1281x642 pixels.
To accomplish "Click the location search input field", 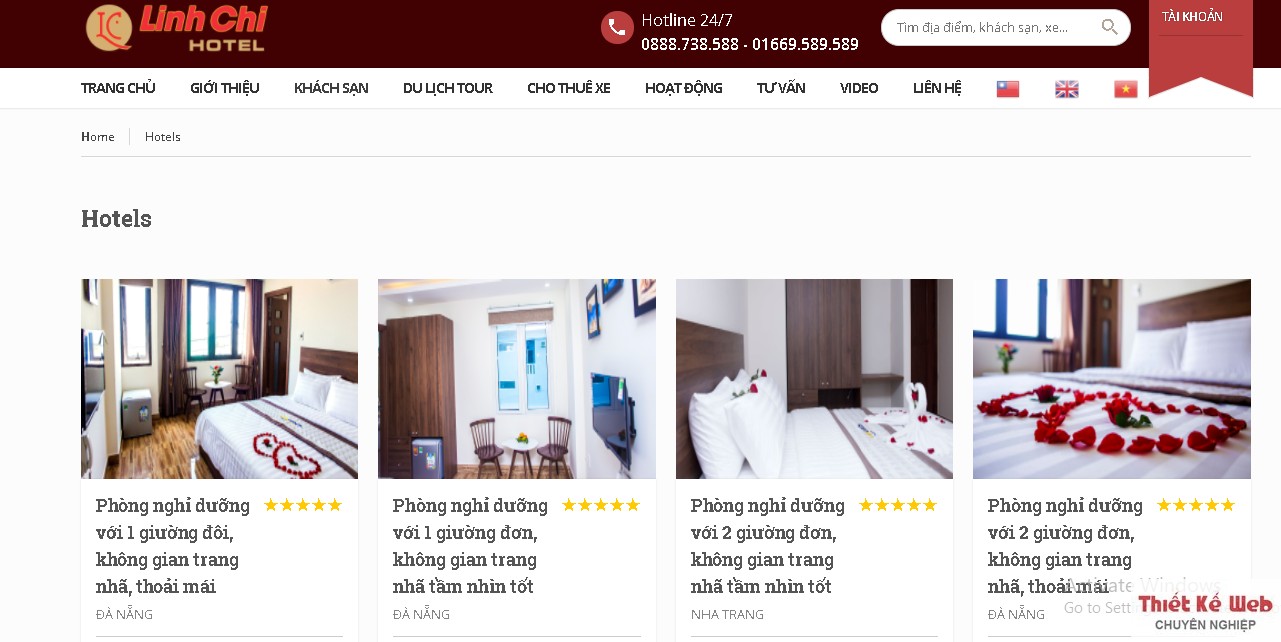I will pos(993,28).
